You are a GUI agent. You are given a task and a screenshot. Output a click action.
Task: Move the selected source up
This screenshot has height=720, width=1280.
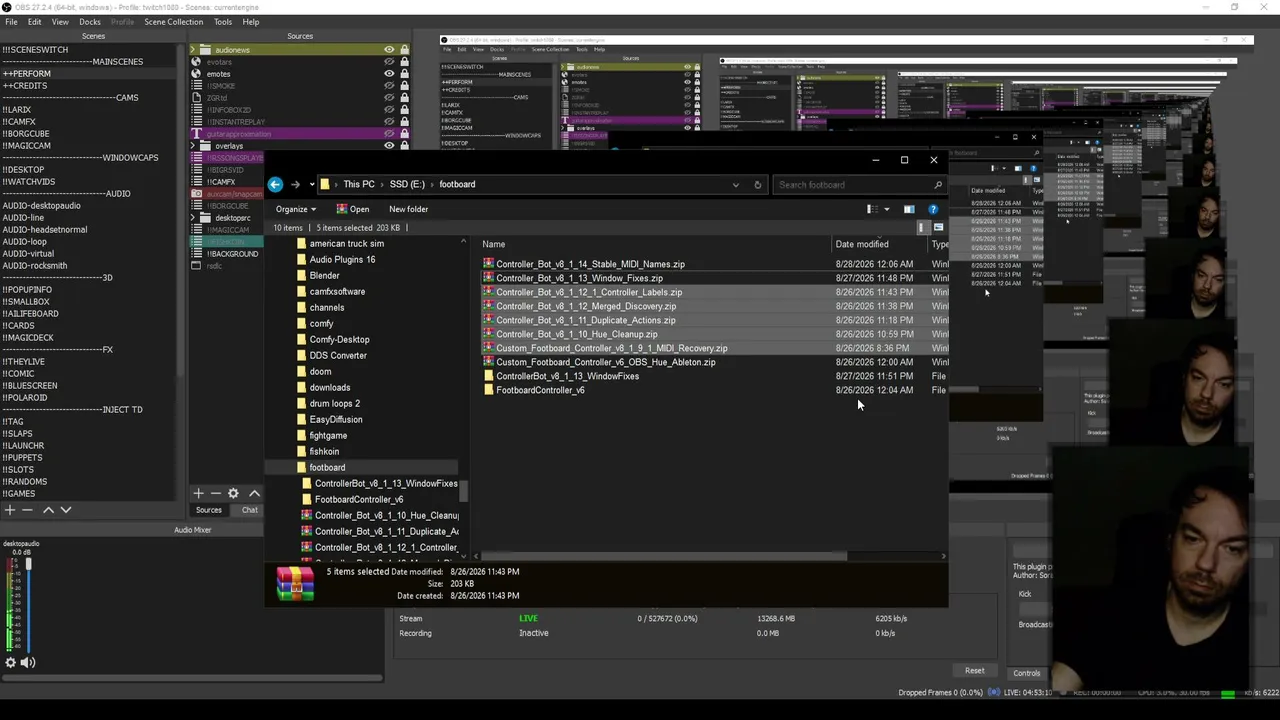click(254, 493)
